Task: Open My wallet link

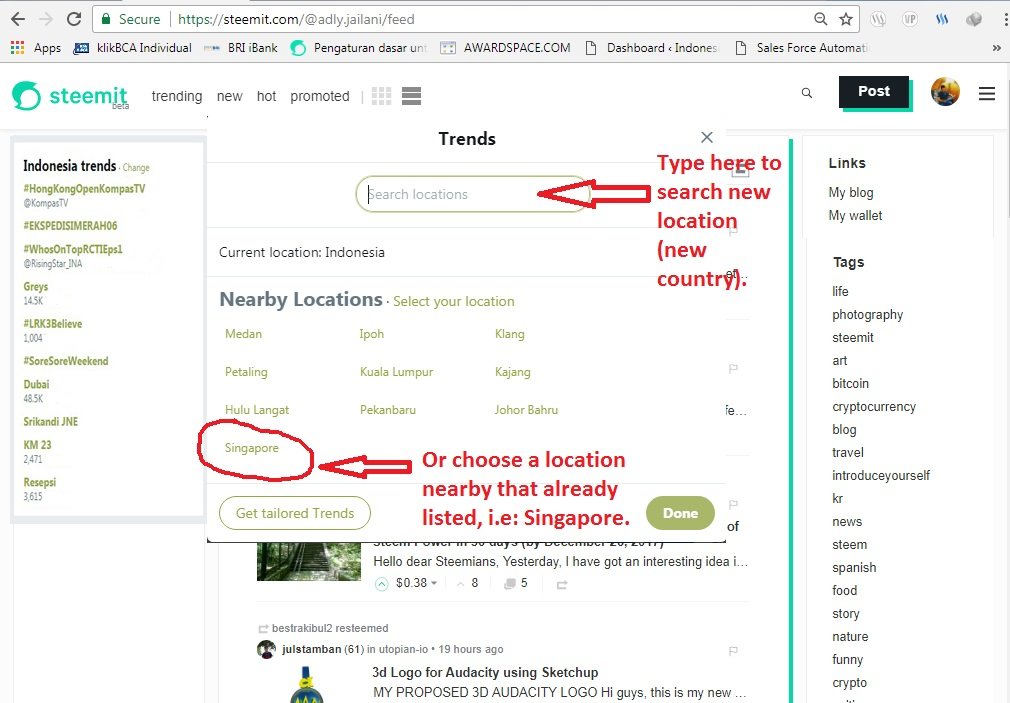Action: pos(855,215)
